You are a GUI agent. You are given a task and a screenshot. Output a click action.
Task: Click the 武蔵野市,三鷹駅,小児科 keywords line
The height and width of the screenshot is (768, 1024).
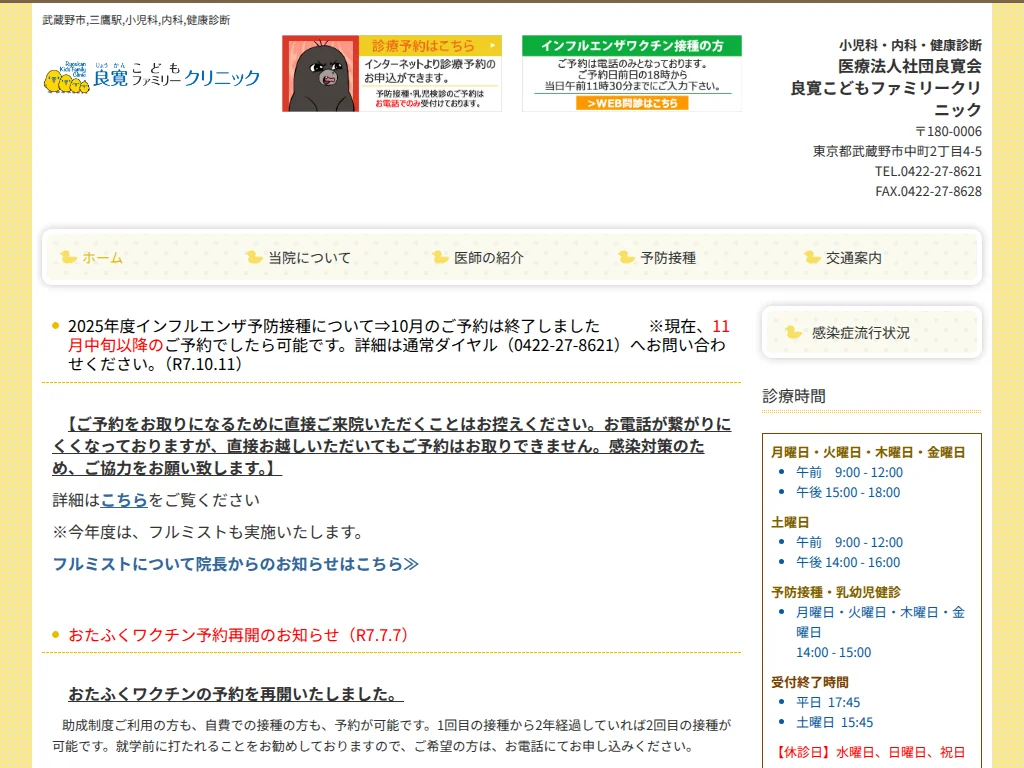coord(136,20)
